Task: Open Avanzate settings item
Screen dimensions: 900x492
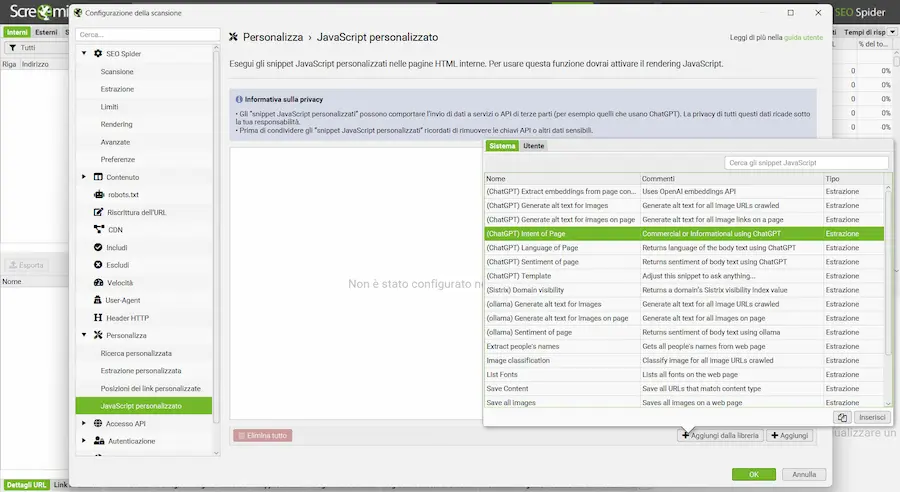Action: pos(115,142)
